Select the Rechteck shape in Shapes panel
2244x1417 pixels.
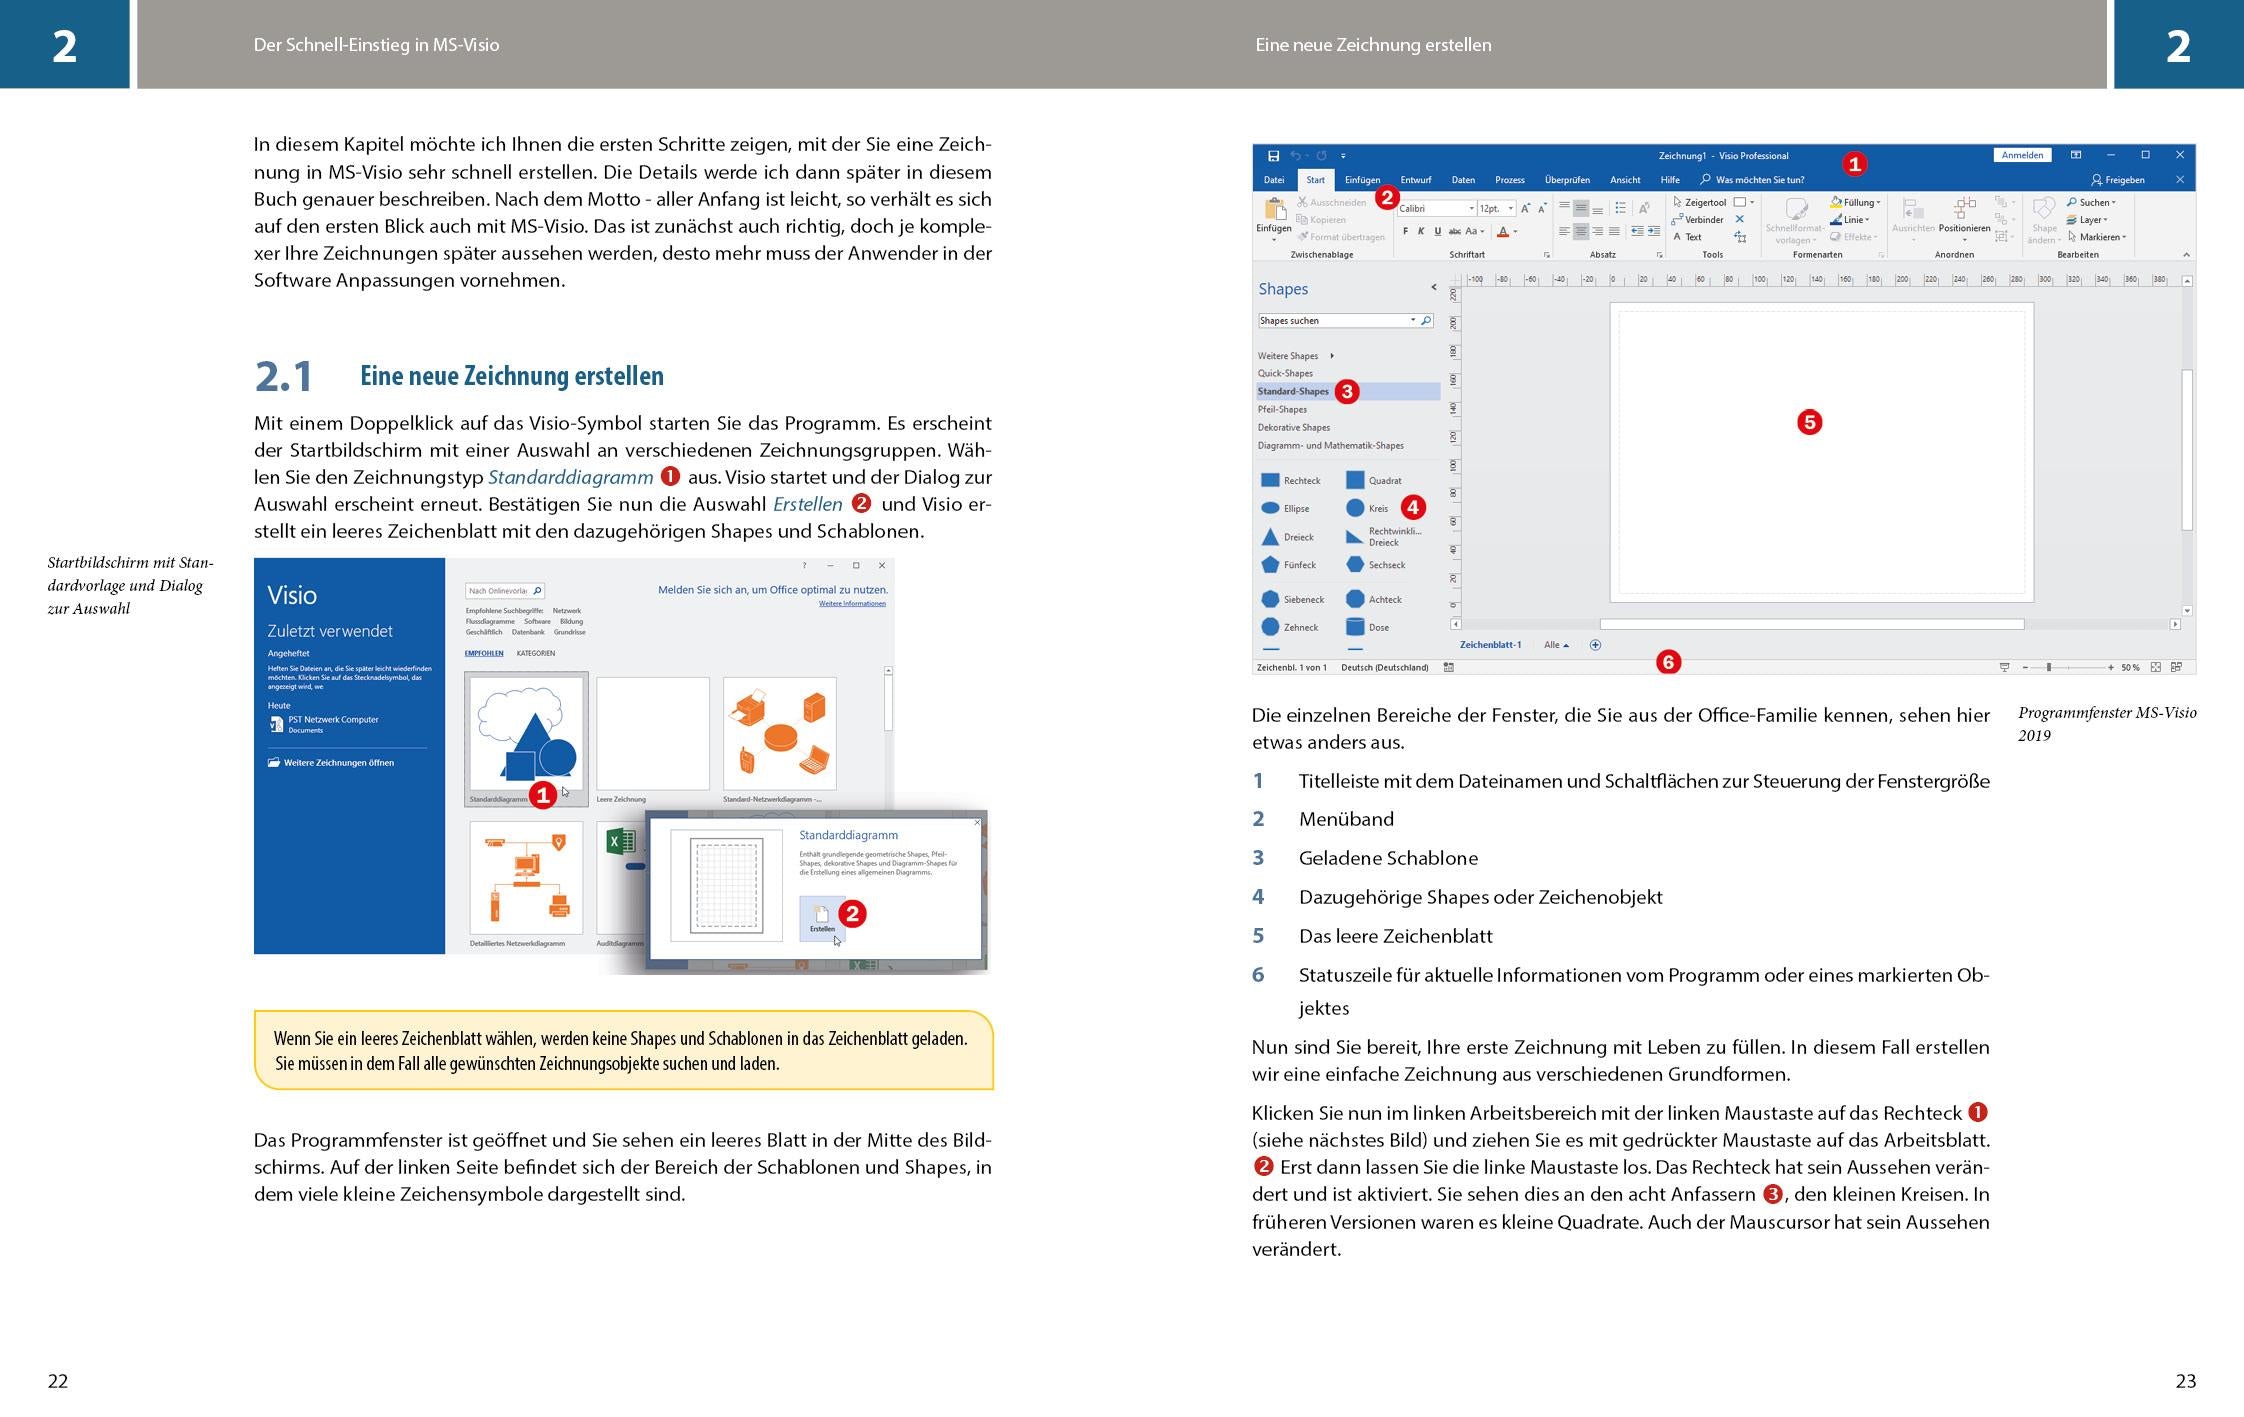[1296, 481]
